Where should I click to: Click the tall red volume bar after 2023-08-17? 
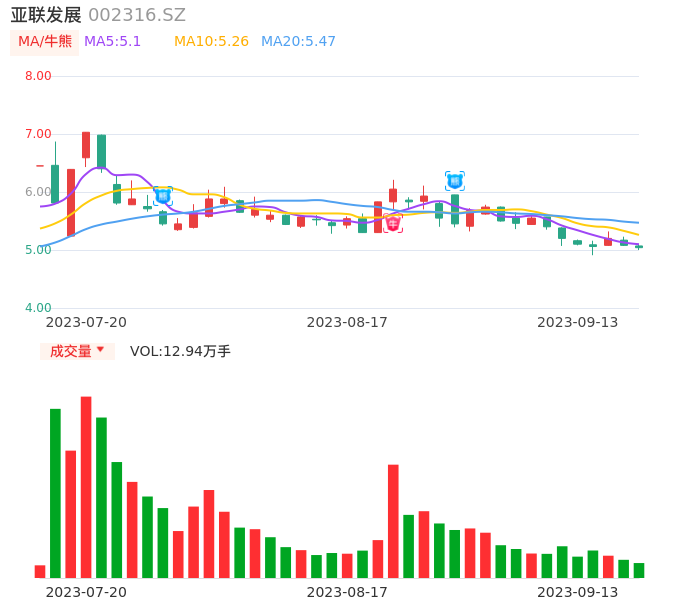click(393, 522)
